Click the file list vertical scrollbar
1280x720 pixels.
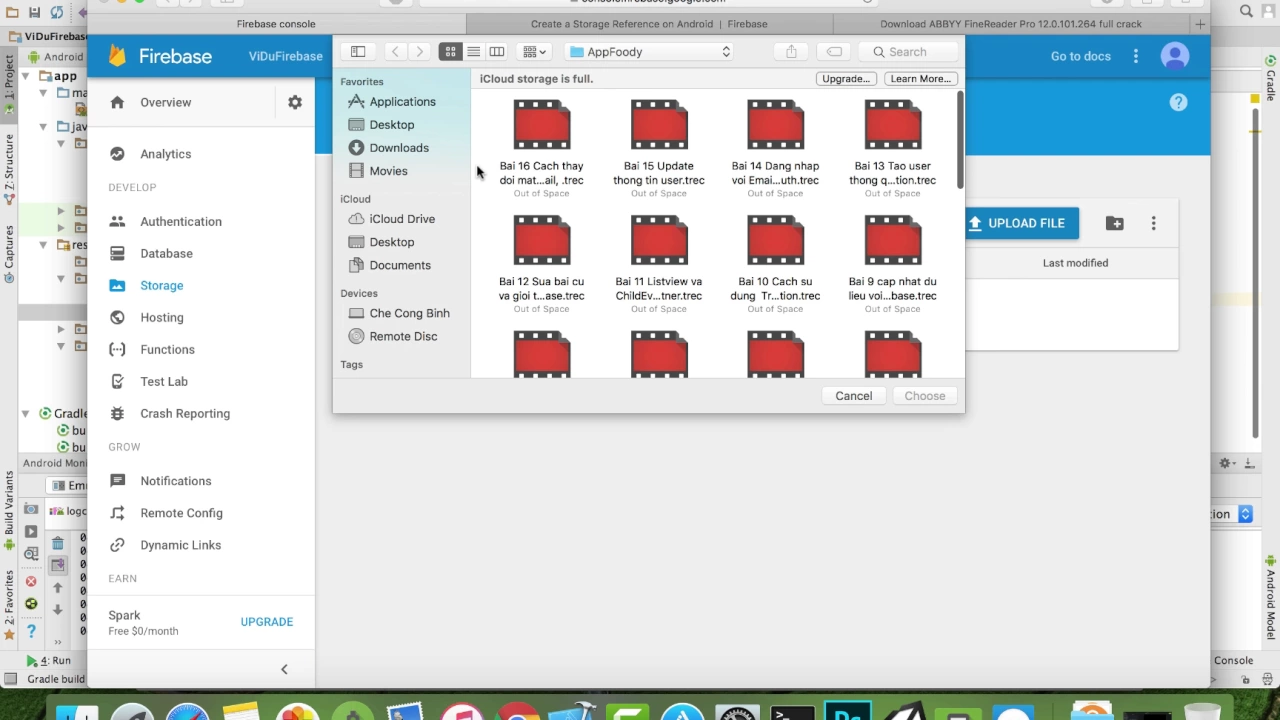pyautogui.click(x=960, y=140)
